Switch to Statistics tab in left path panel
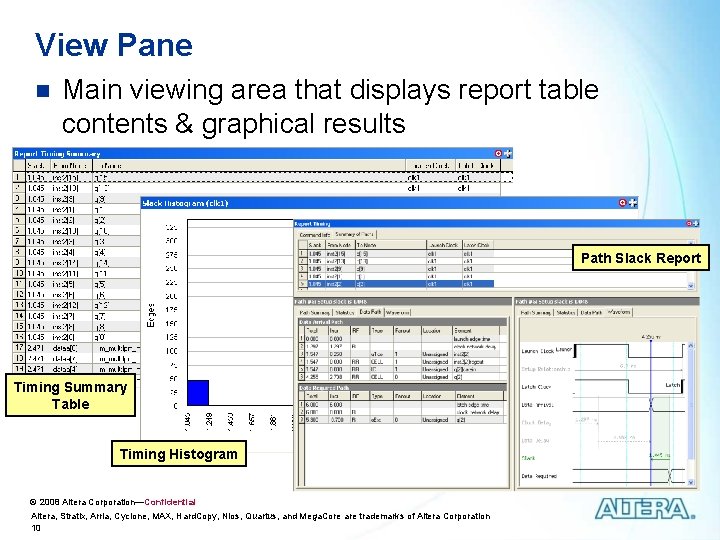This screenshot has width=720, height=540. [344, 312]
